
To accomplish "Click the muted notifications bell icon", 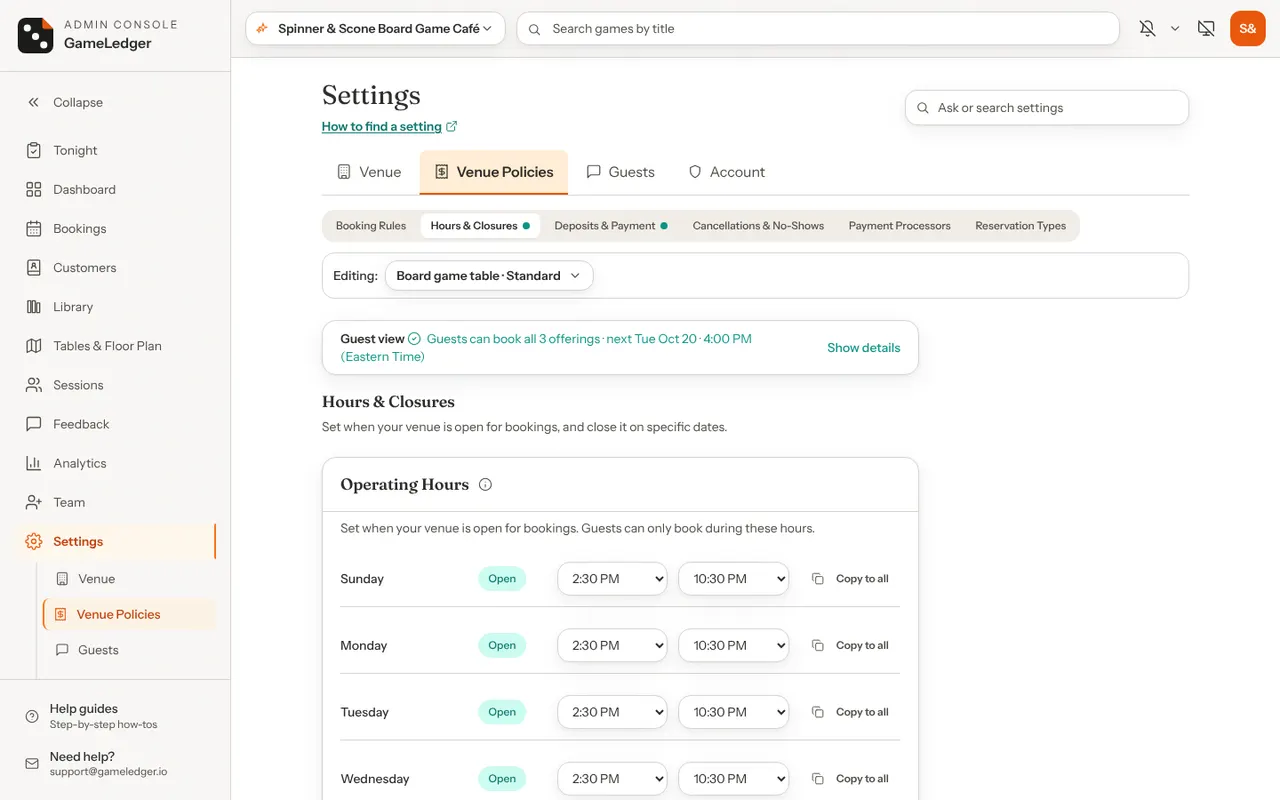I will (1147, 29).
